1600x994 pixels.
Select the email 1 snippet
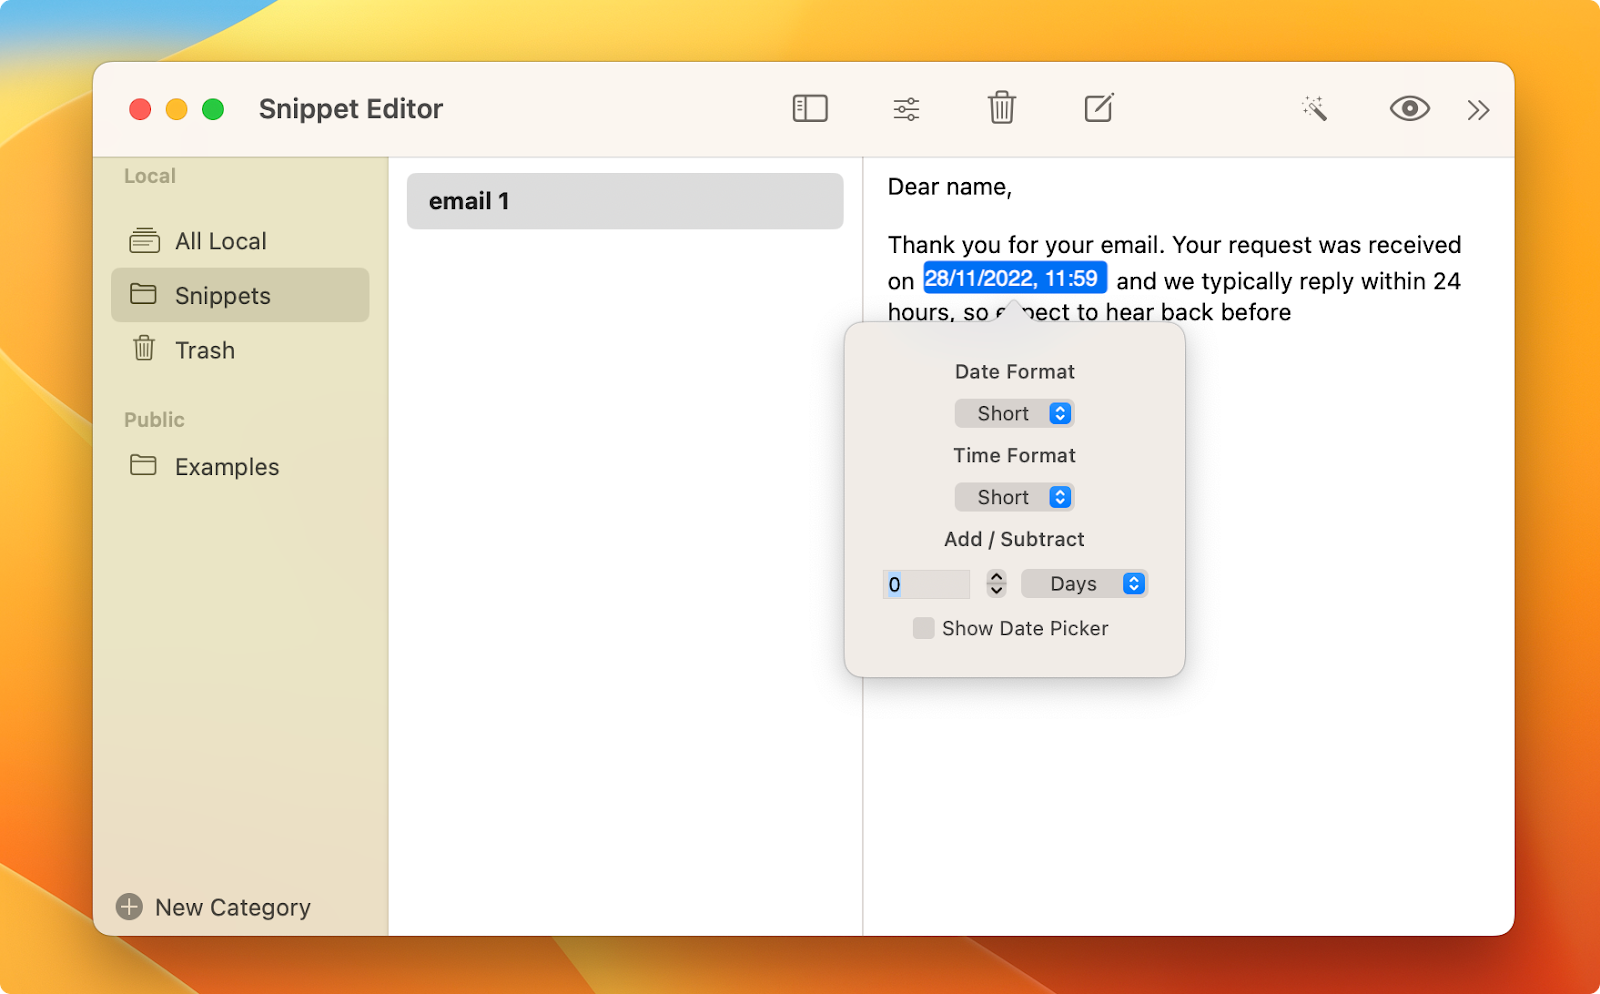tap(624, 200)
